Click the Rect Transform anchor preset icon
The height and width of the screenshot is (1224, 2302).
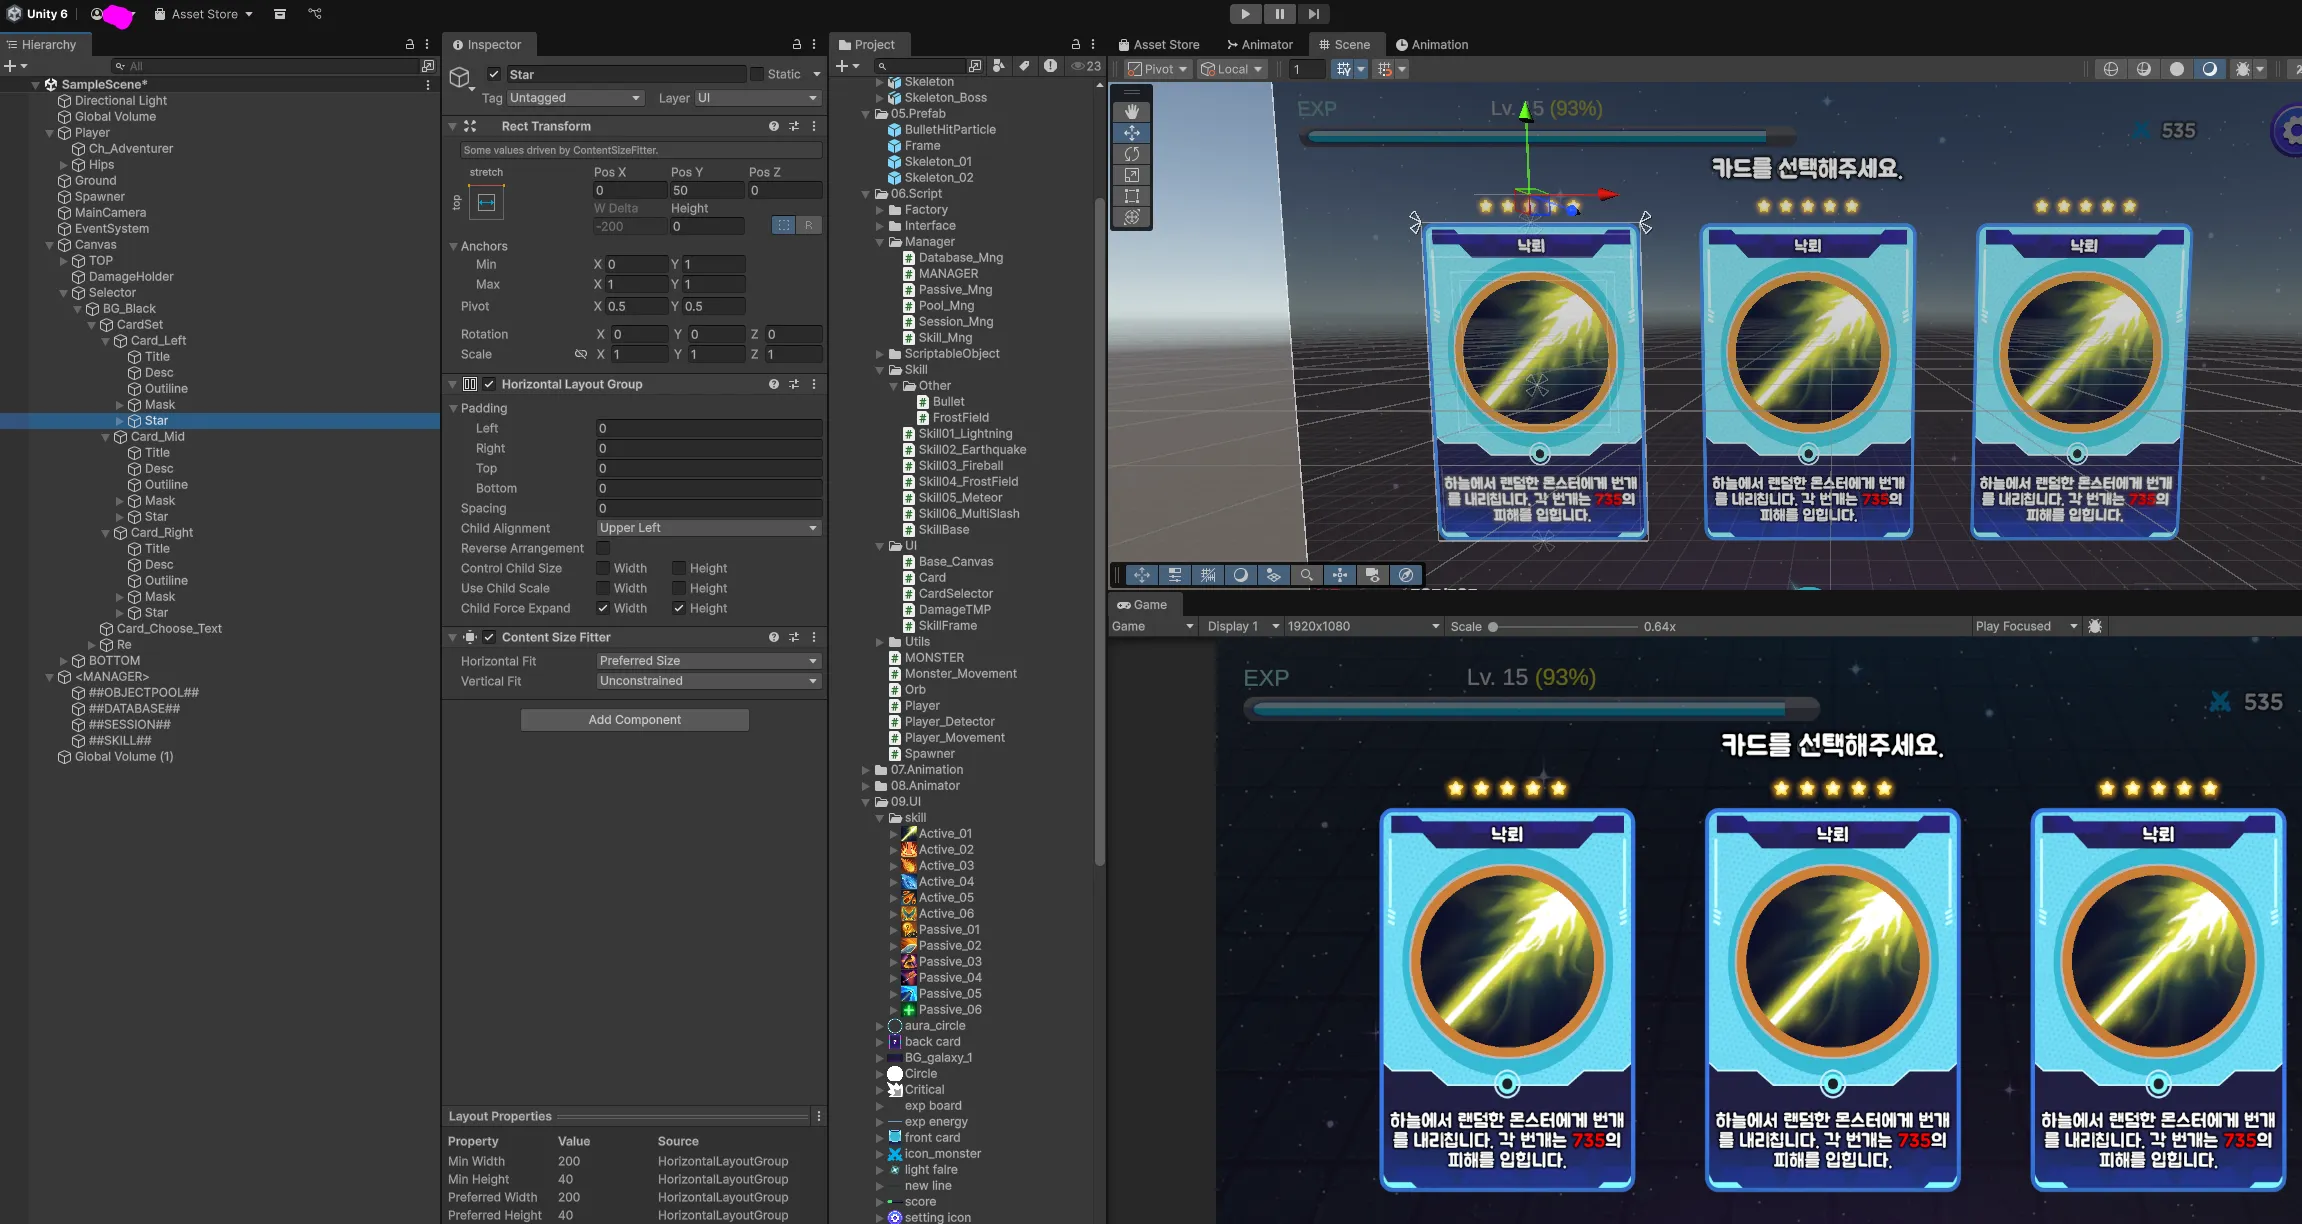tap(487, 203)
